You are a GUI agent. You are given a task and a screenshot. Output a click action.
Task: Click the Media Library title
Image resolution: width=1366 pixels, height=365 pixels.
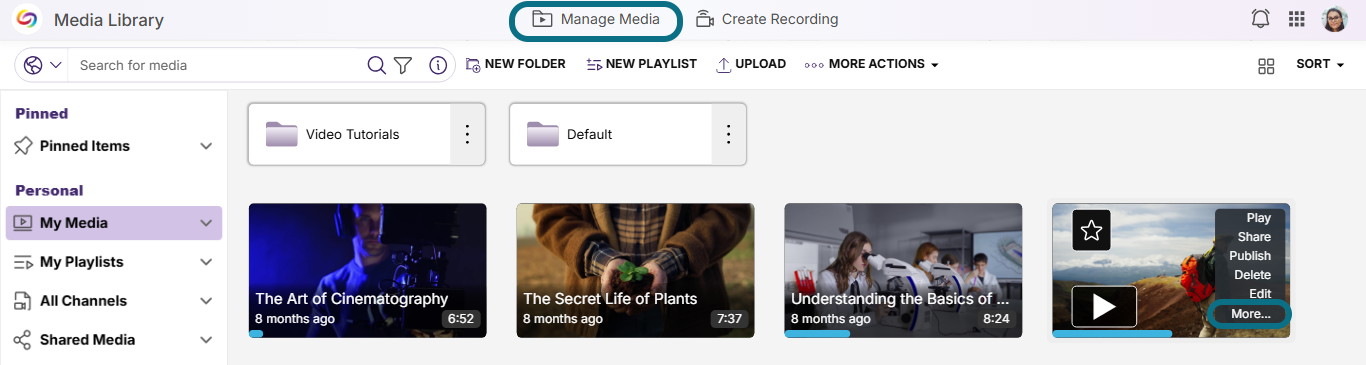click(109, 20)
